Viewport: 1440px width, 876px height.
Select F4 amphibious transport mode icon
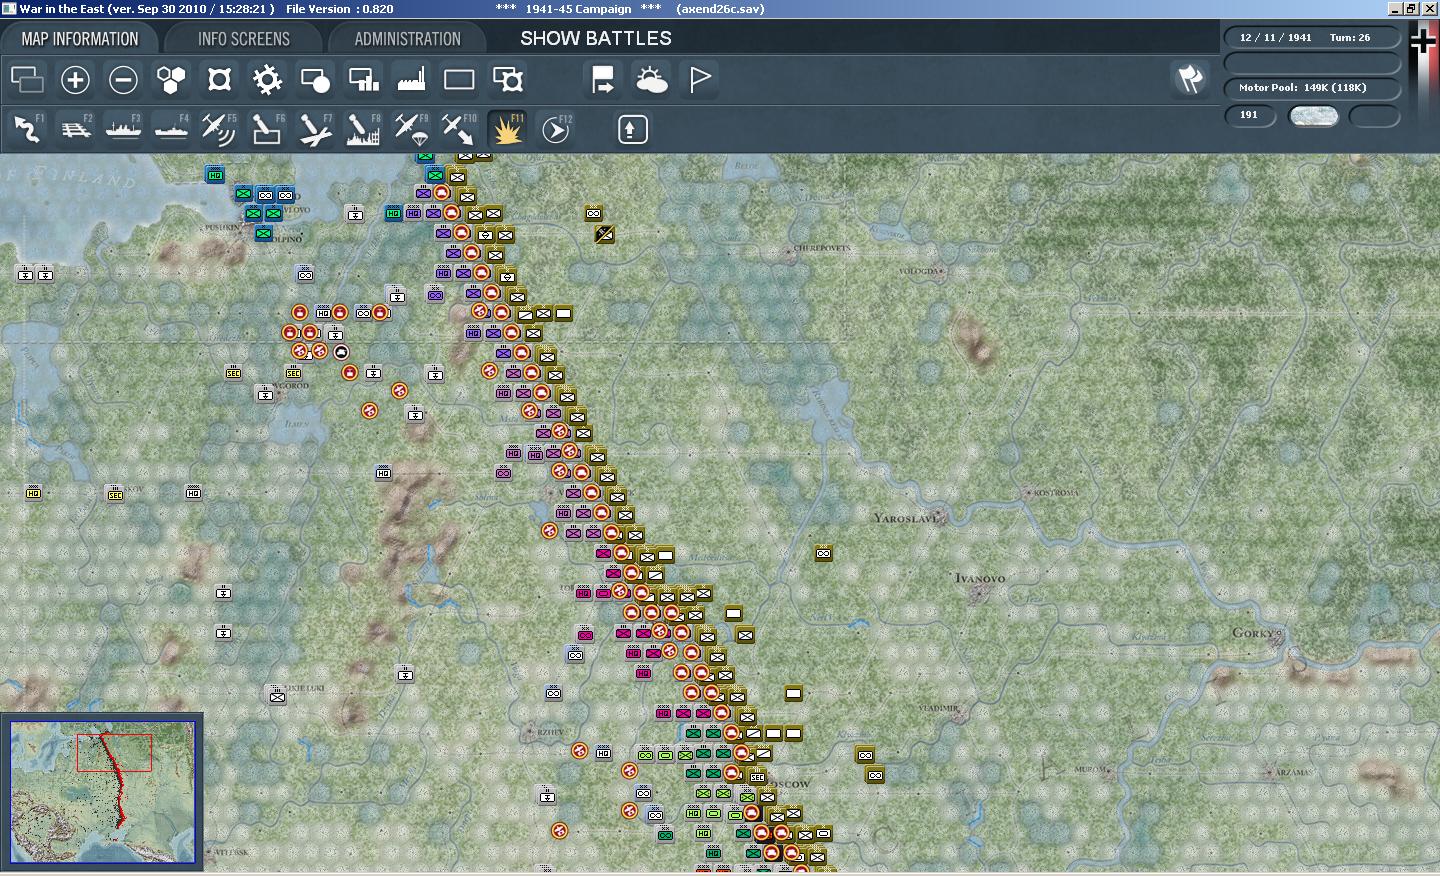tap(171, 129)
